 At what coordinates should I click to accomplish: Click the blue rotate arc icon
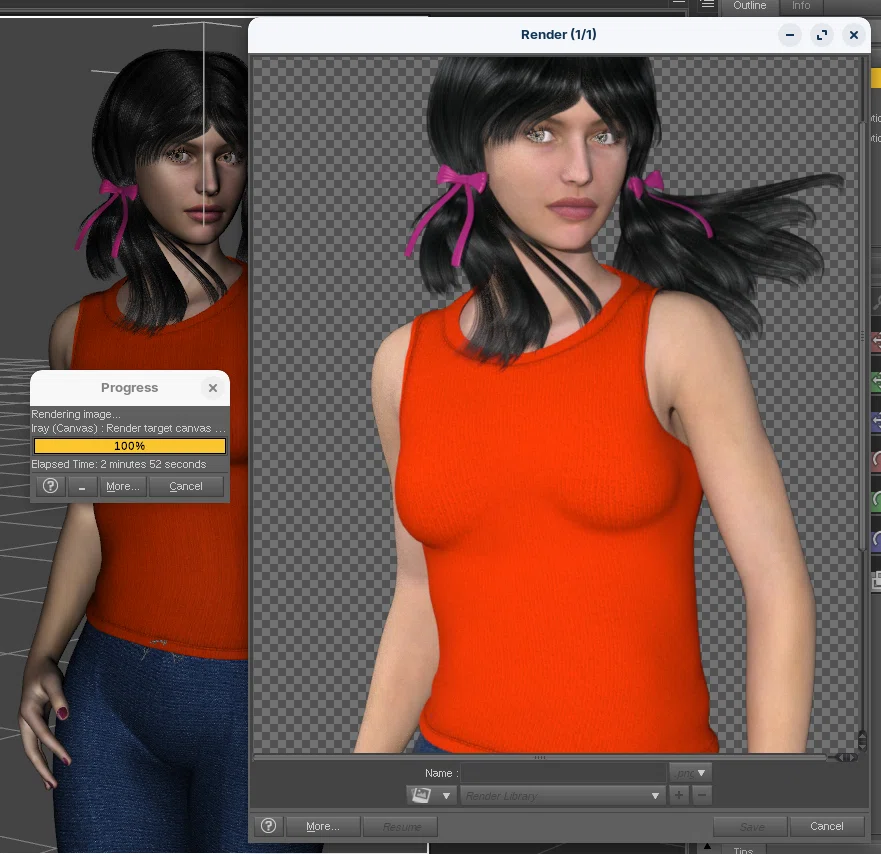(x=877, y=540)
